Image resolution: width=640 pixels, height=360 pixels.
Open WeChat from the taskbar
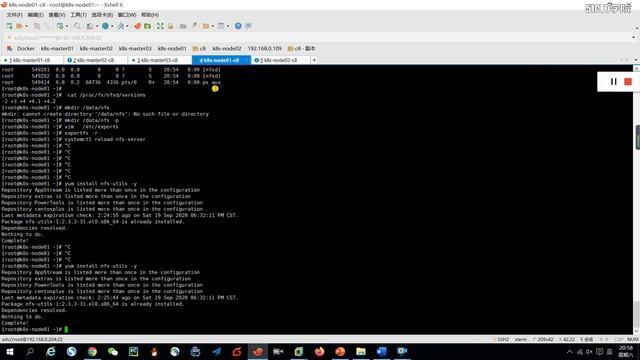pyautogui.click(x=113, y=351)
